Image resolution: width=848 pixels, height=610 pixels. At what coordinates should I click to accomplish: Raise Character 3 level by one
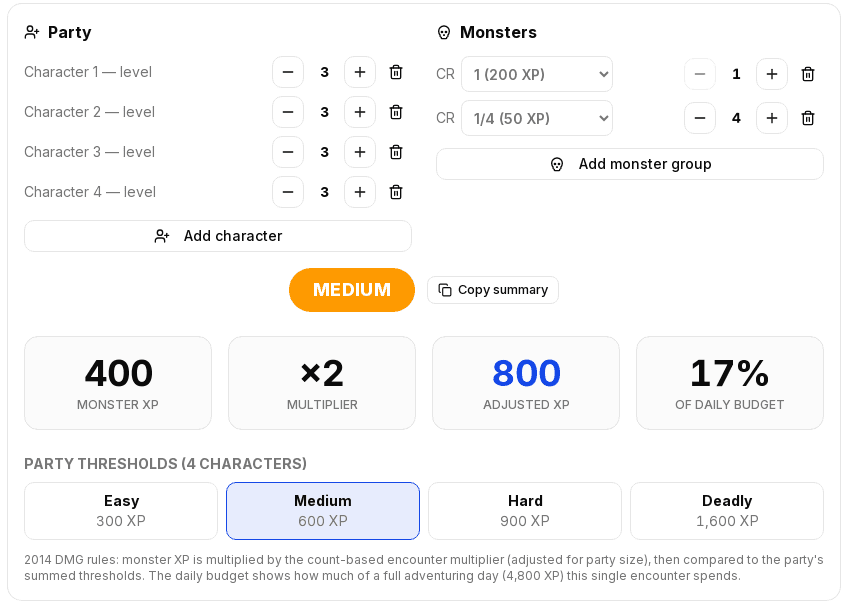point(360,152)
